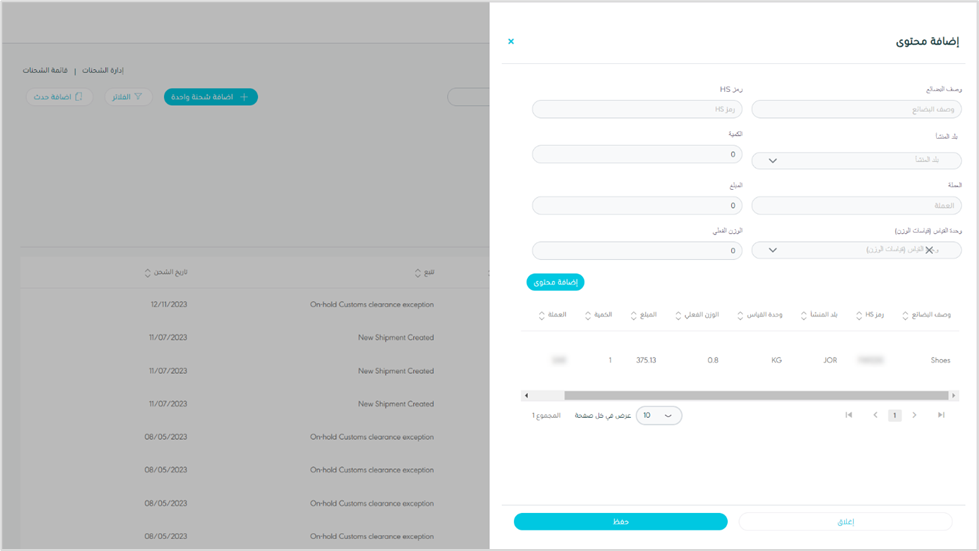Viewport: 979px width, 551px height.
Task: Open the rows-per-page dropdown showing 10
Action: click(x=658, y=415)
